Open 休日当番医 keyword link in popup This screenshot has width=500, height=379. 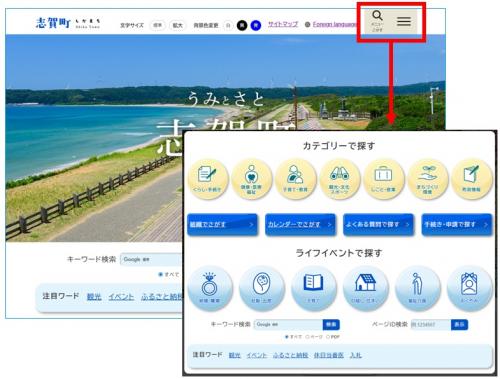click(x=329, y=355)
